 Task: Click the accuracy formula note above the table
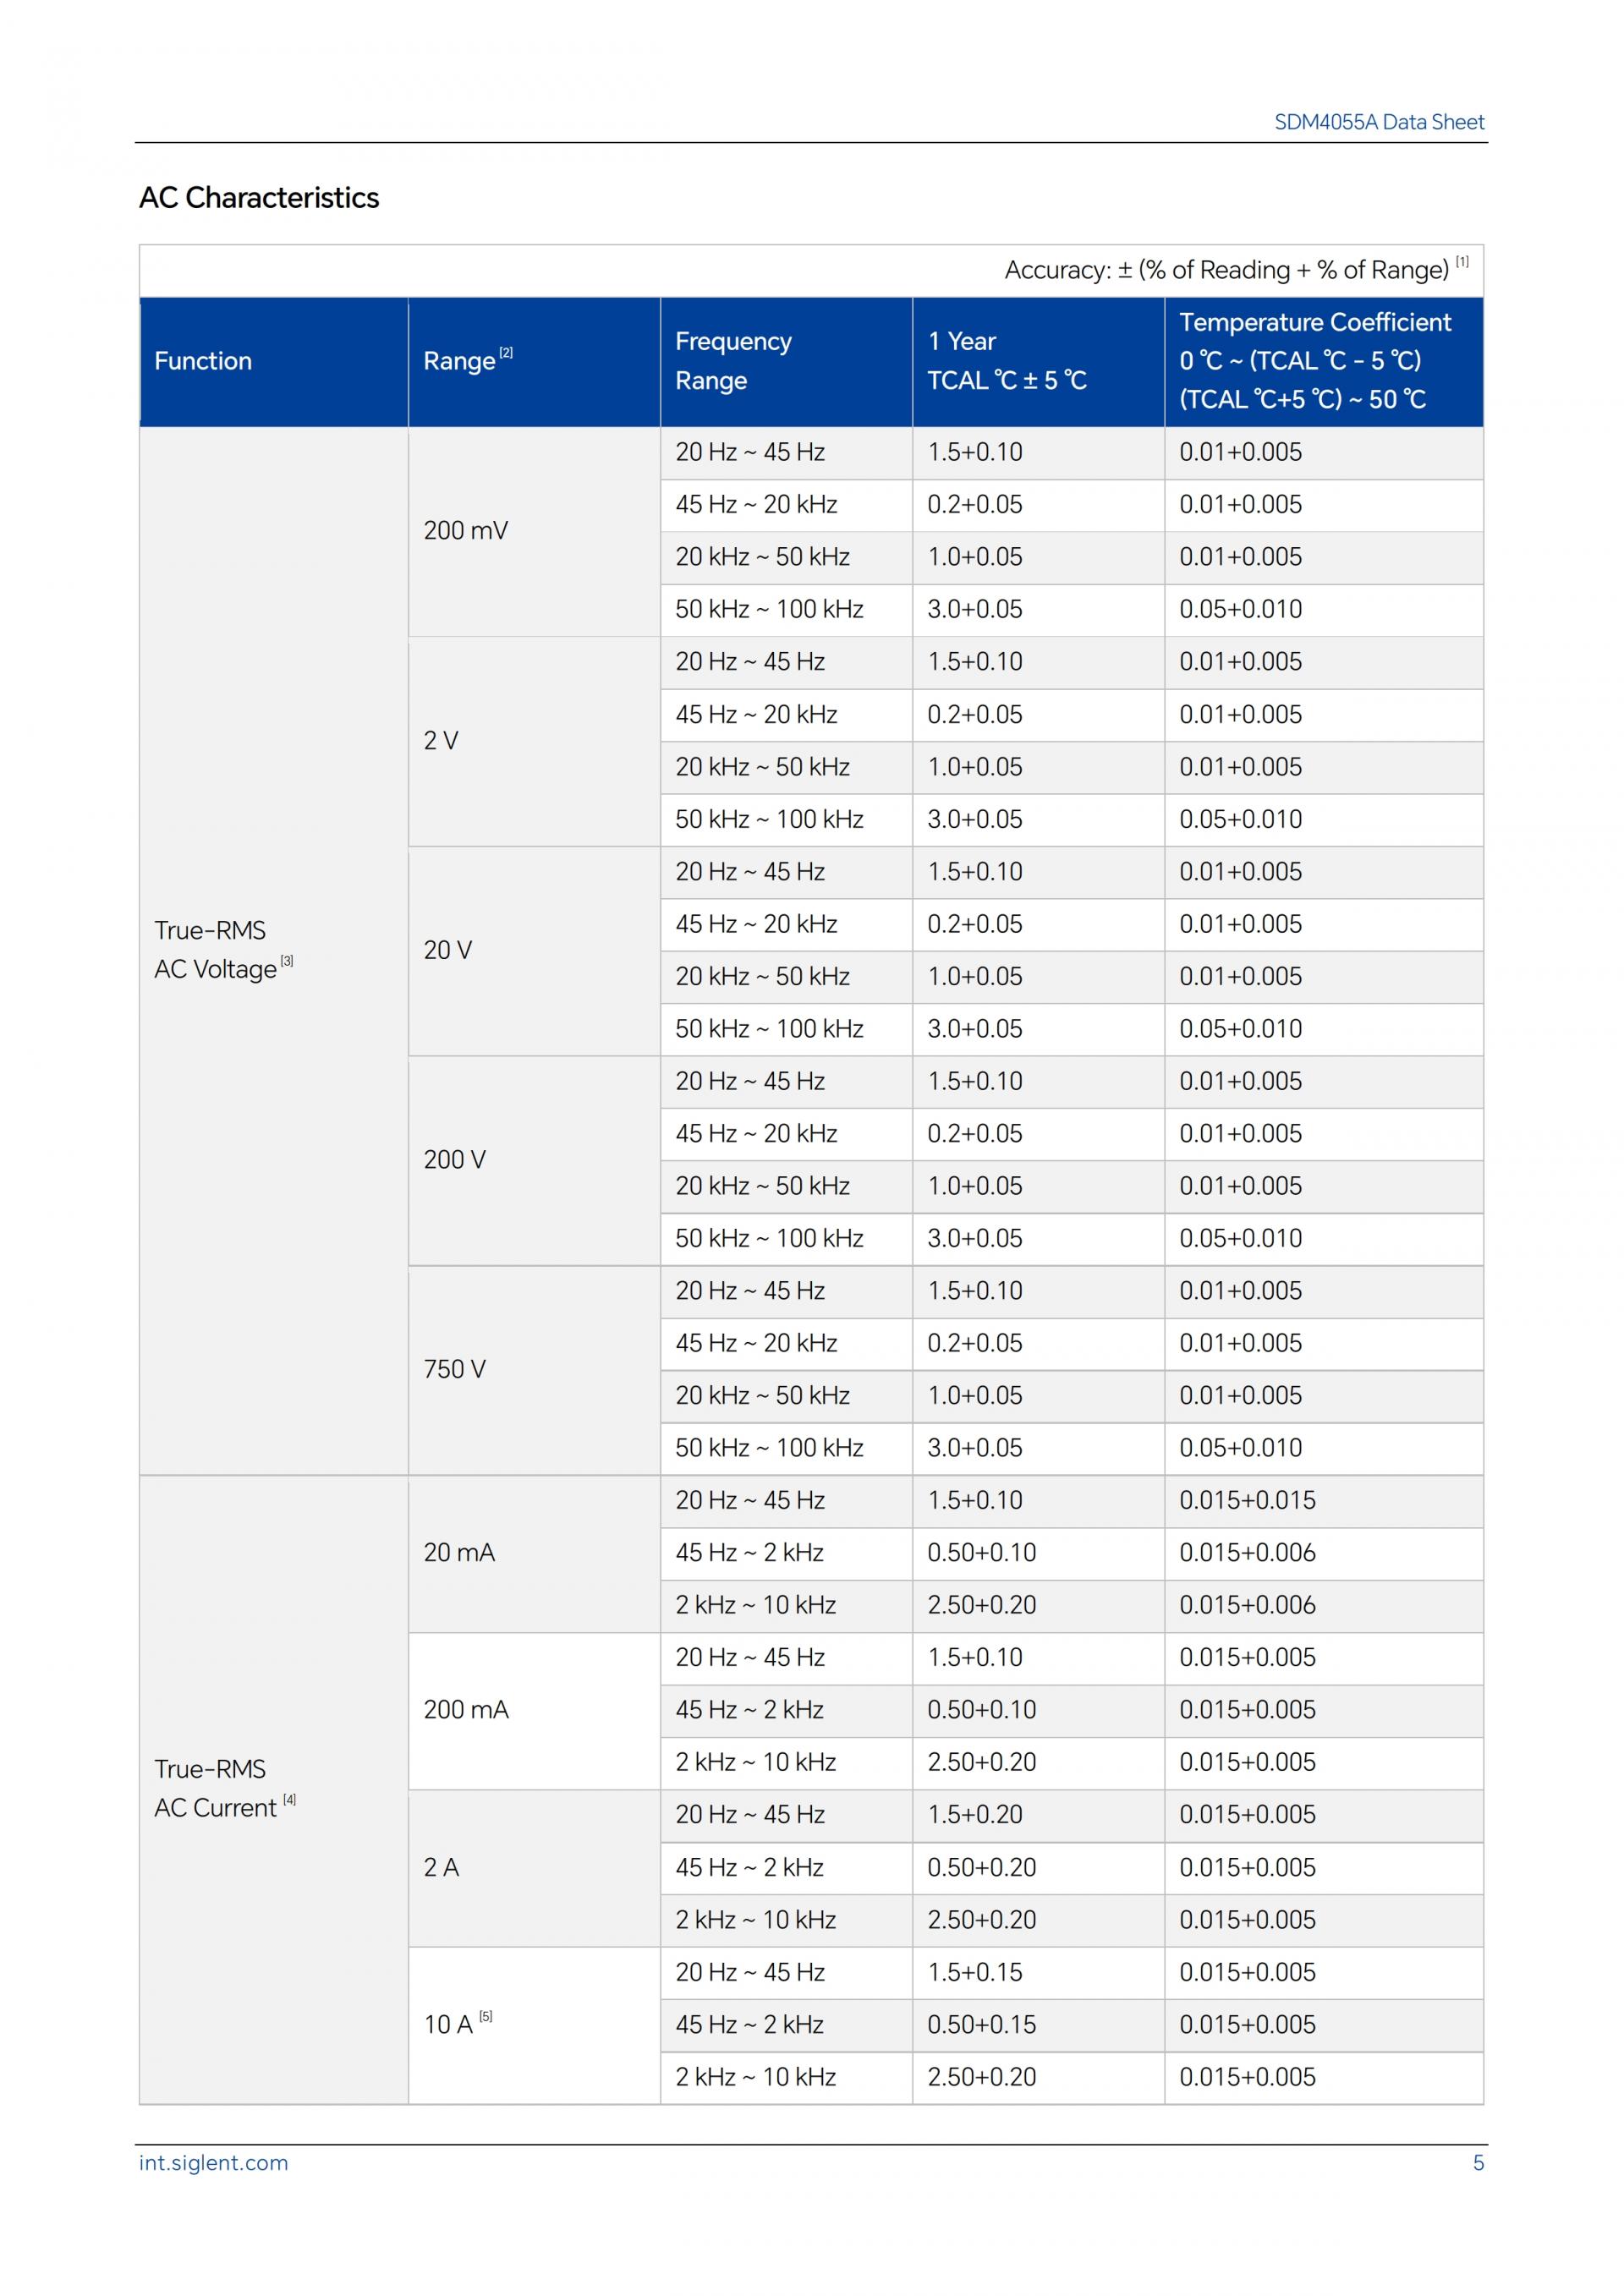pyautogui.click(x=1235, y=270)
